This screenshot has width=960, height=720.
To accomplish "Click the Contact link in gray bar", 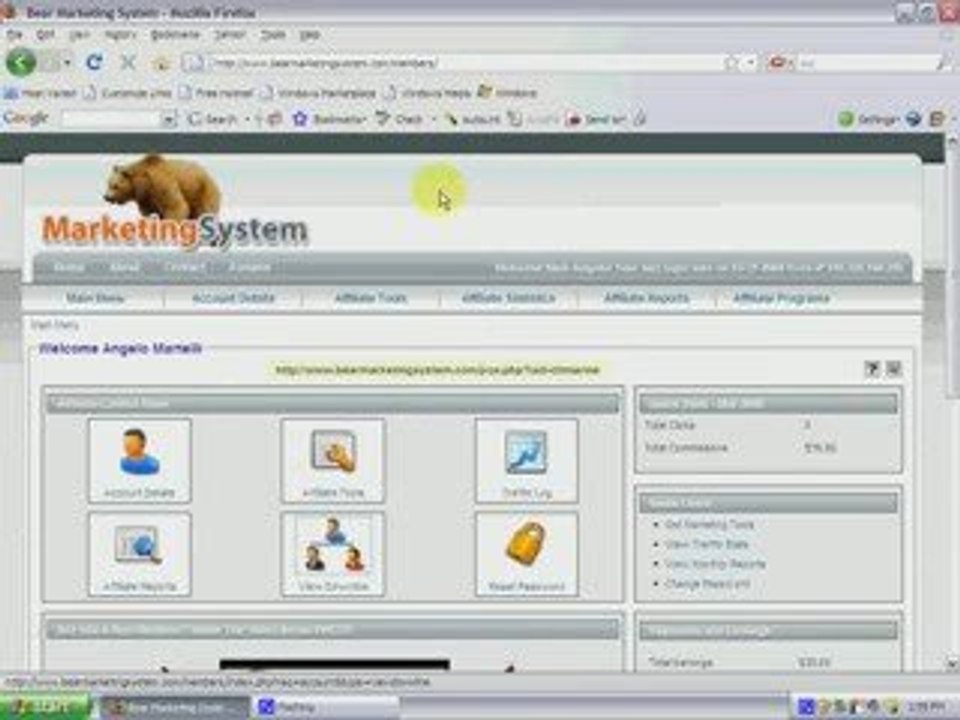I will point(184,268).
